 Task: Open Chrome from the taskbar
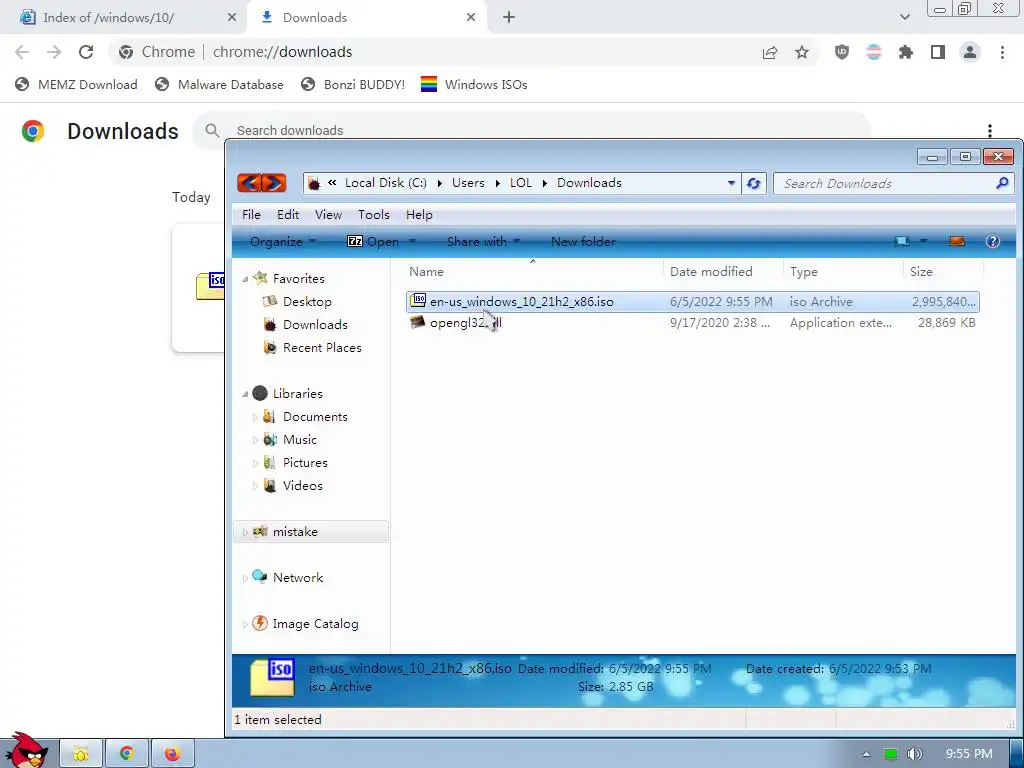(x=127, y=754)
